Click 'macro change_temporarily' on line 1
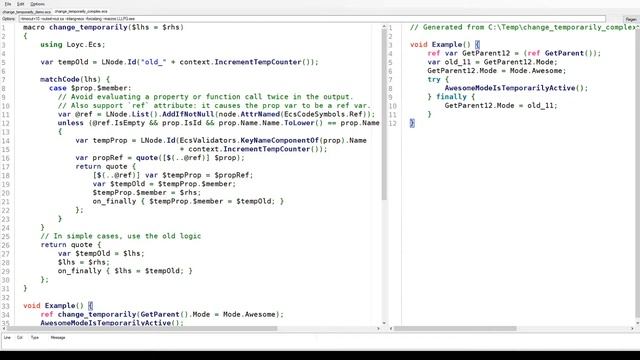This screenshot has height=360, width=640. point(76,27)
